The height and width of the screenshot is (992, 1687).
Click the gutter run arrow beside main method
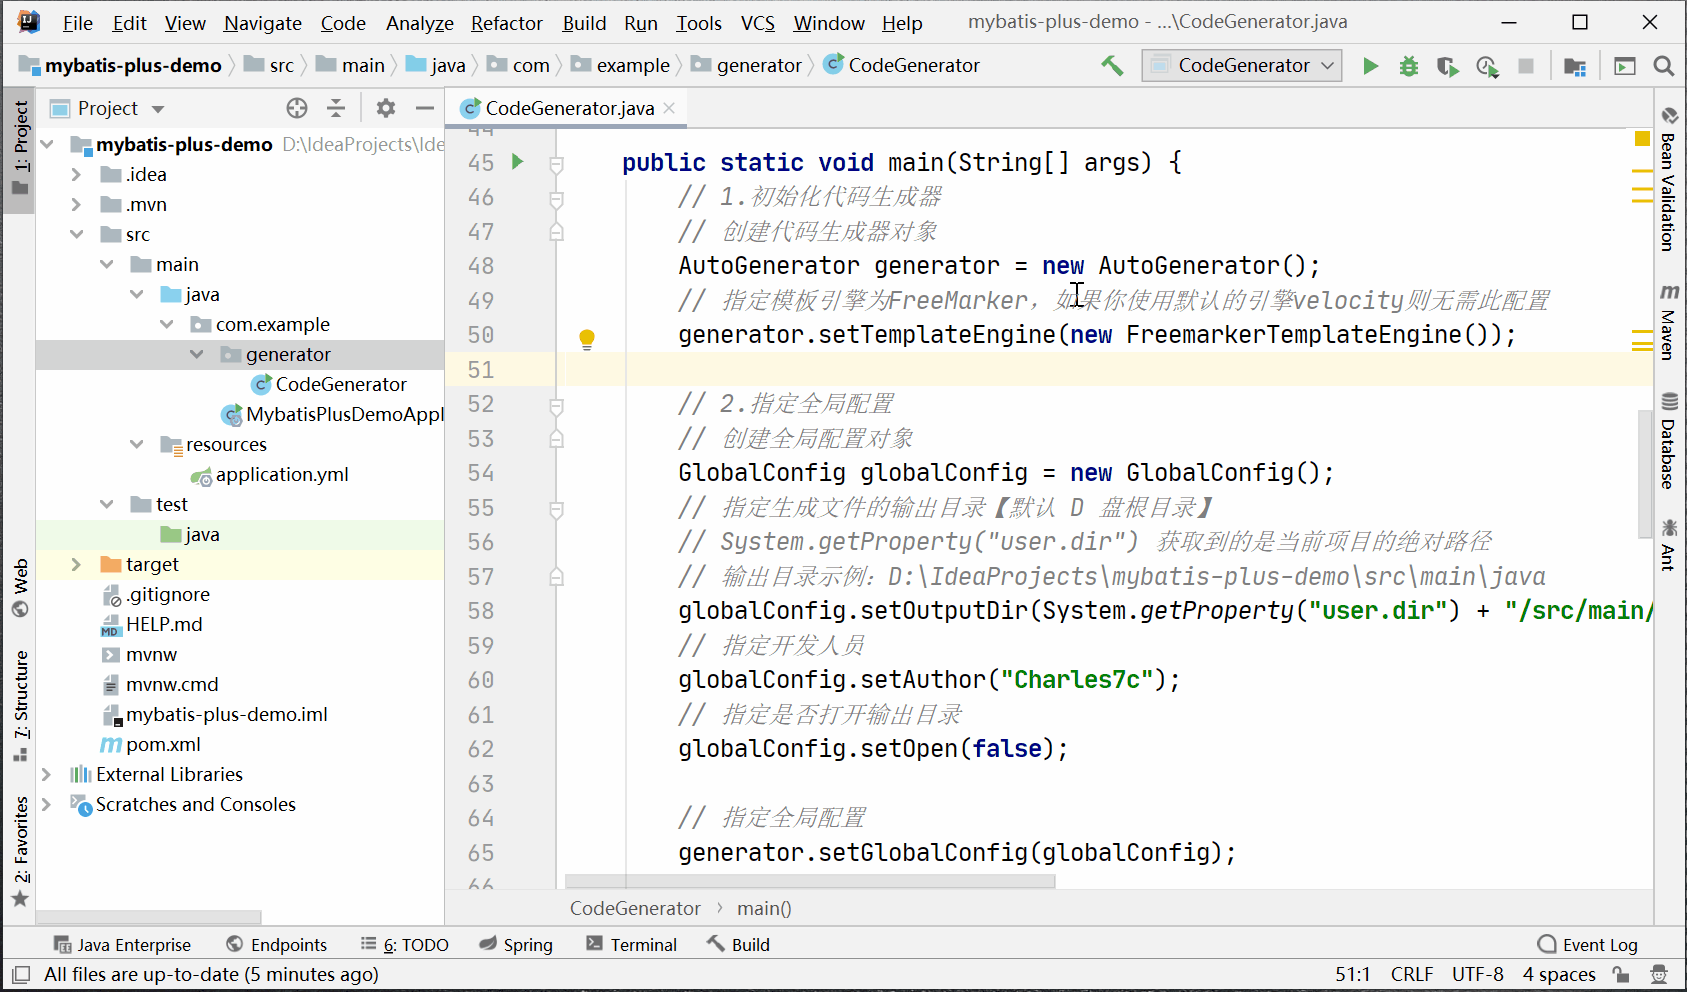click(x=517, y=161)
